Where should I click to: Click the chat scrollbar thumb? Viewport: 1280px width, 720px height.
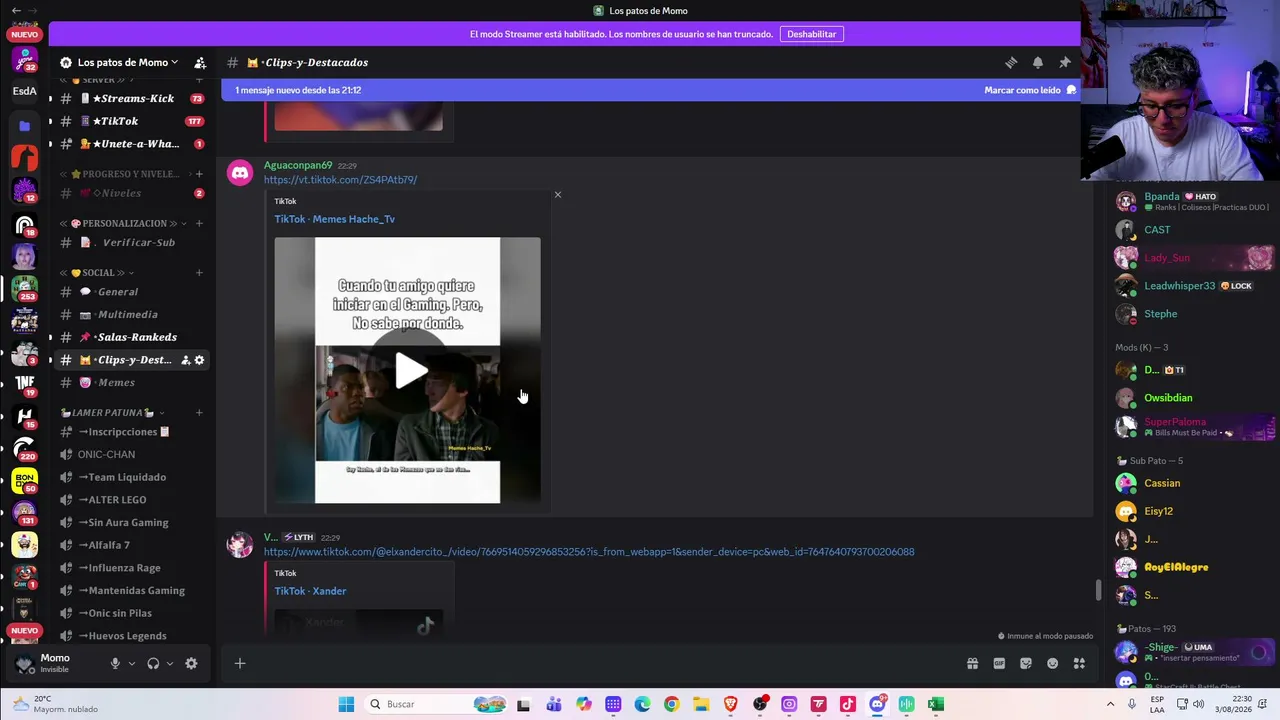[1098, 591]
